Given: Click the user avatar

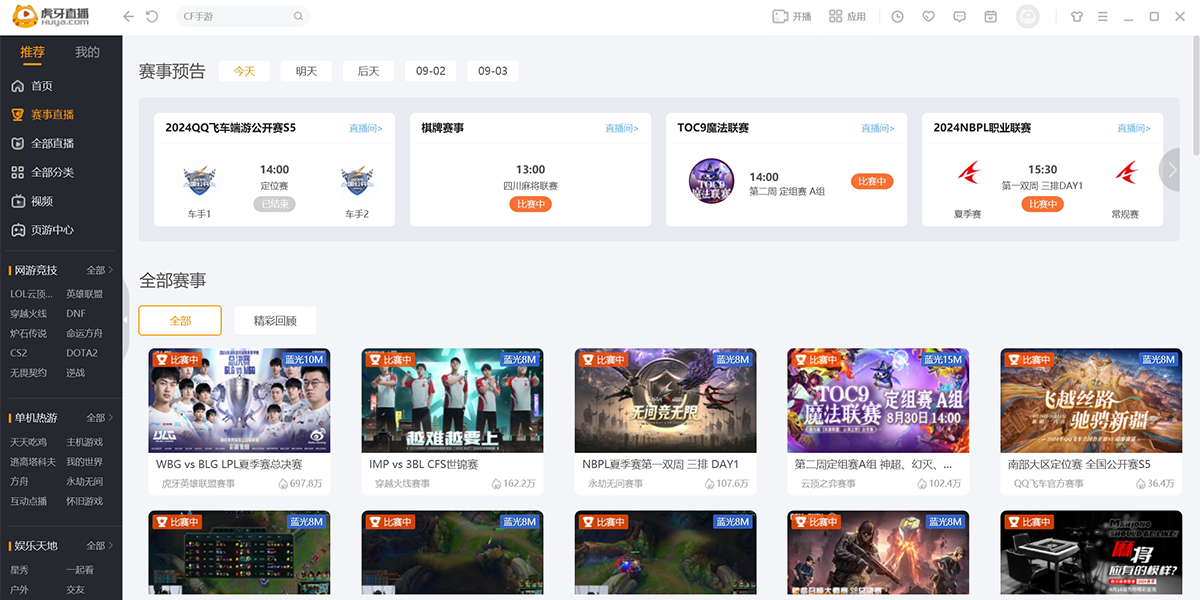Looking at the screenshot, I should pyautogui.click(x=1027, y=17).
